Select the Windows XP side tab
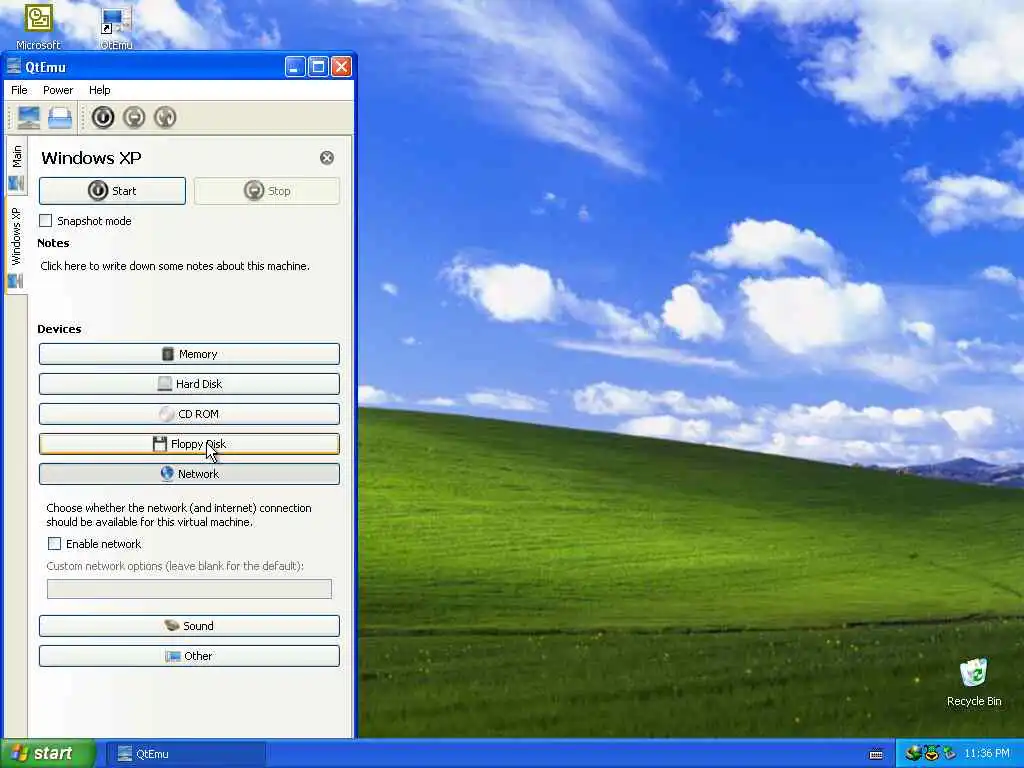 17,246
